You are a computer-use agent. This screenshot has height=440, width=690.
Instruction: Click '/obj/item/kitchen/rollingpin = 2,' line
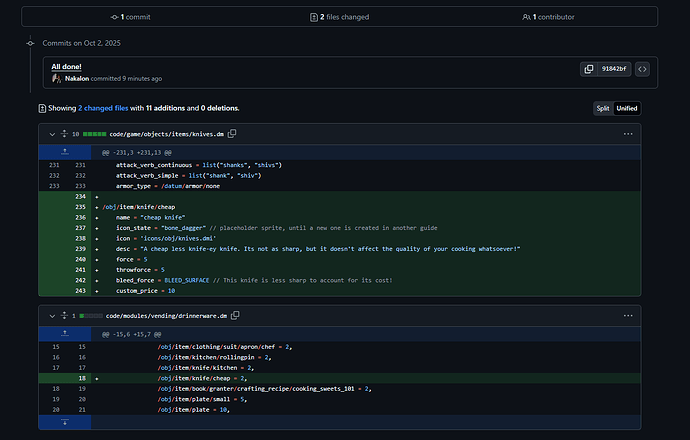[x=215, y=357]
